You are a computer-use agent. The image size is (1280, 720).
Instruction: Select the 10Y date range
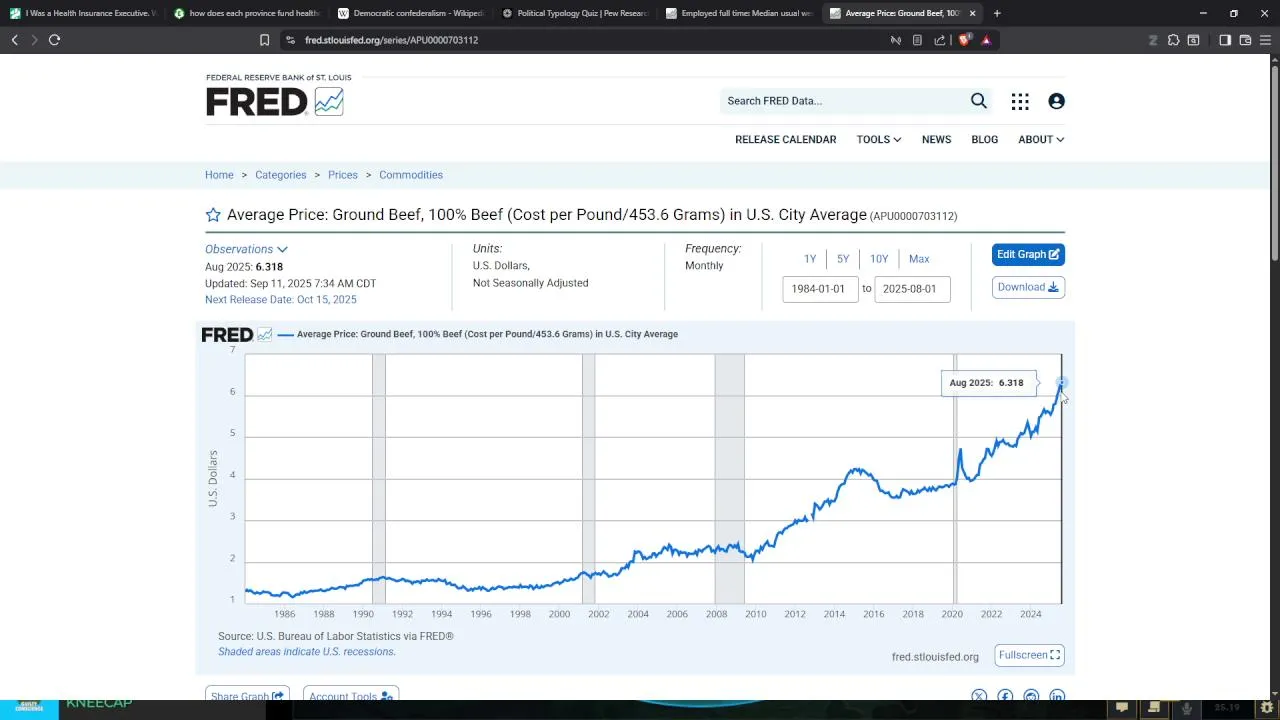click(879, 259)
